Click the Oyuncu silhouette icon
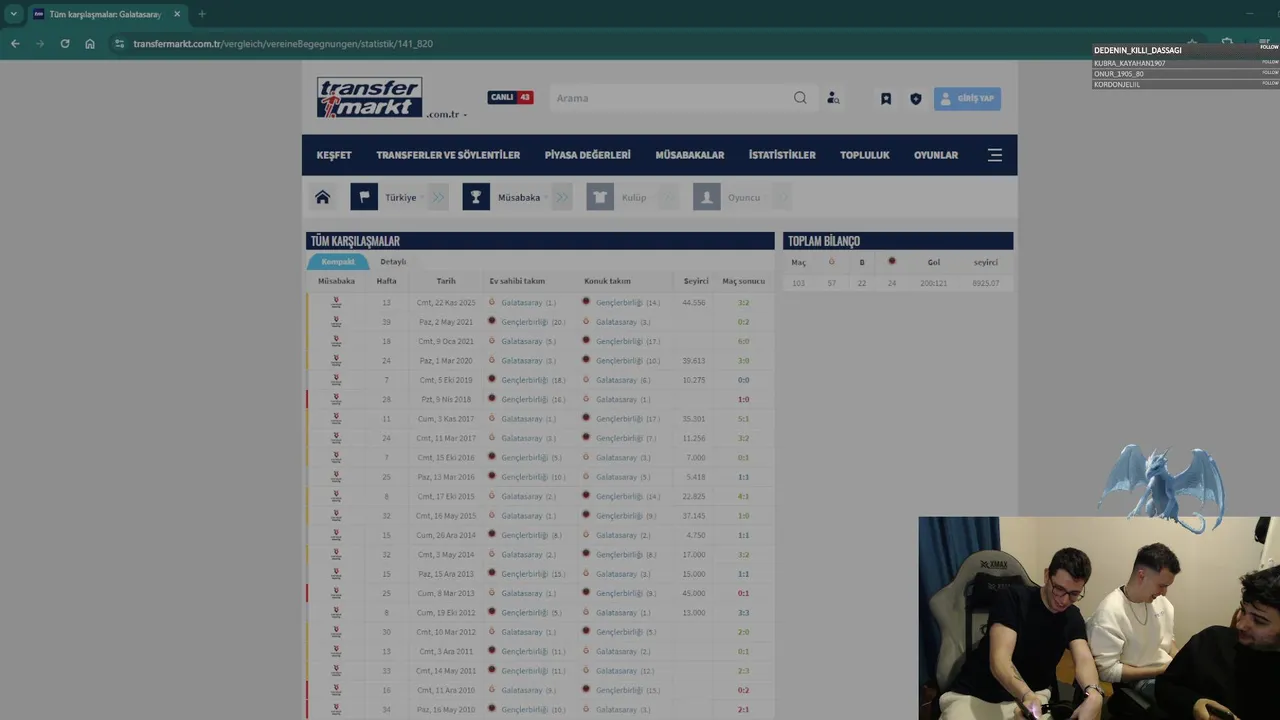Screen dimensions: 1280x720 (x=707, y=197)
